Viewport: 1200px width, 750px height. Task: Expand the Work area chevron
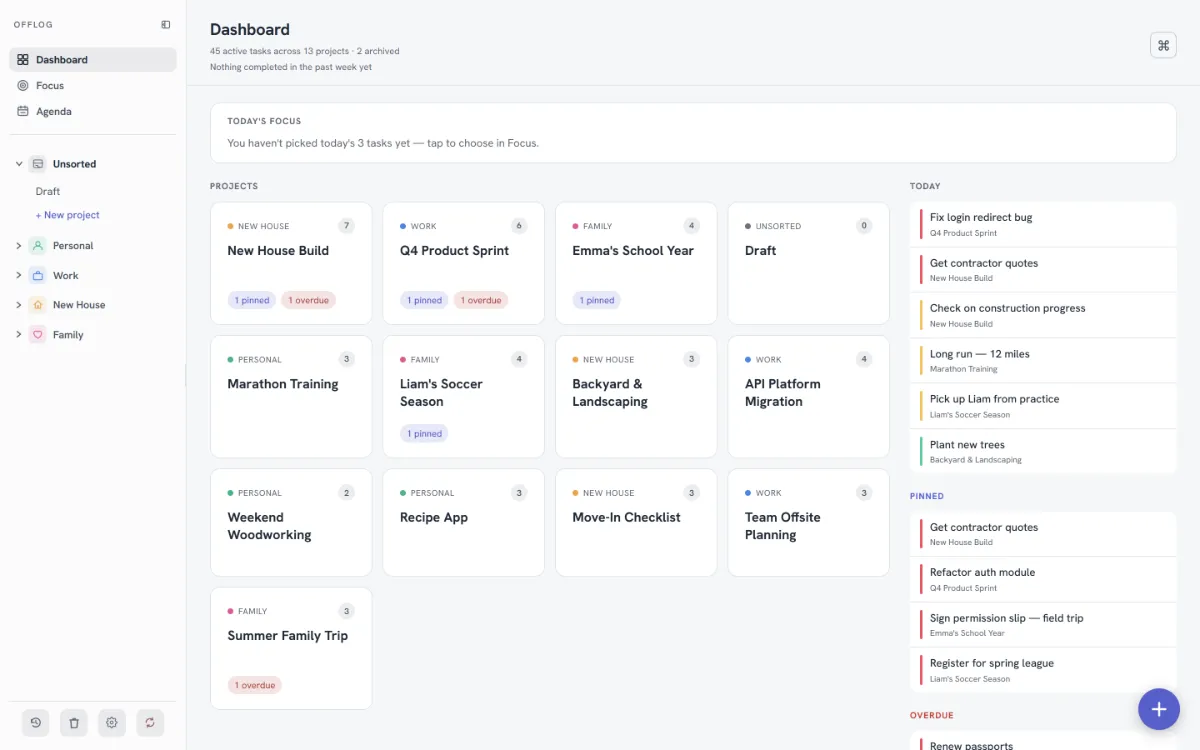pos(19,275)
